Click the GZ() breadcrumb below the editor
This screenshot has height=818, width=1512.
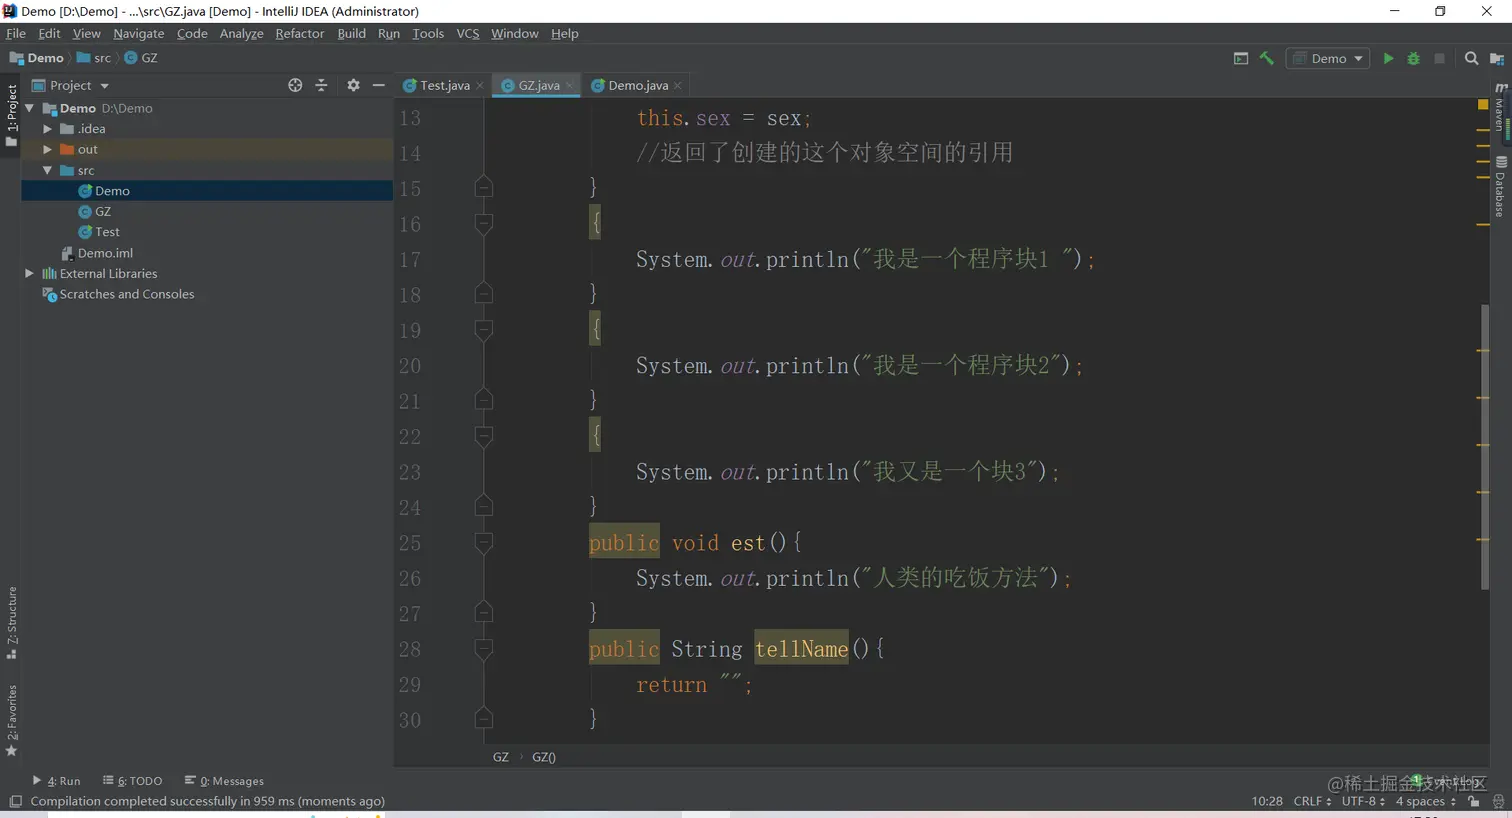pyautogui.click(x=544, y=757)
